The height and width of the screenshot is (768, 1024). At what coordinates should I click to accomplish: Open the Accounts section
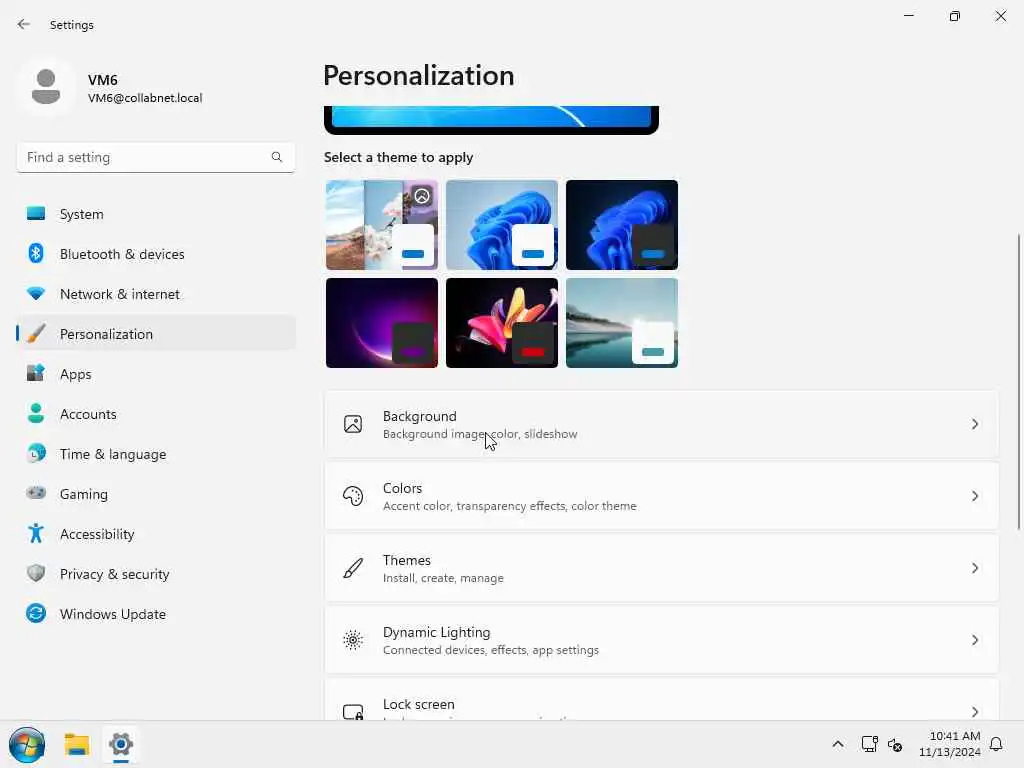pyautogui.click(x=156, y=414)
